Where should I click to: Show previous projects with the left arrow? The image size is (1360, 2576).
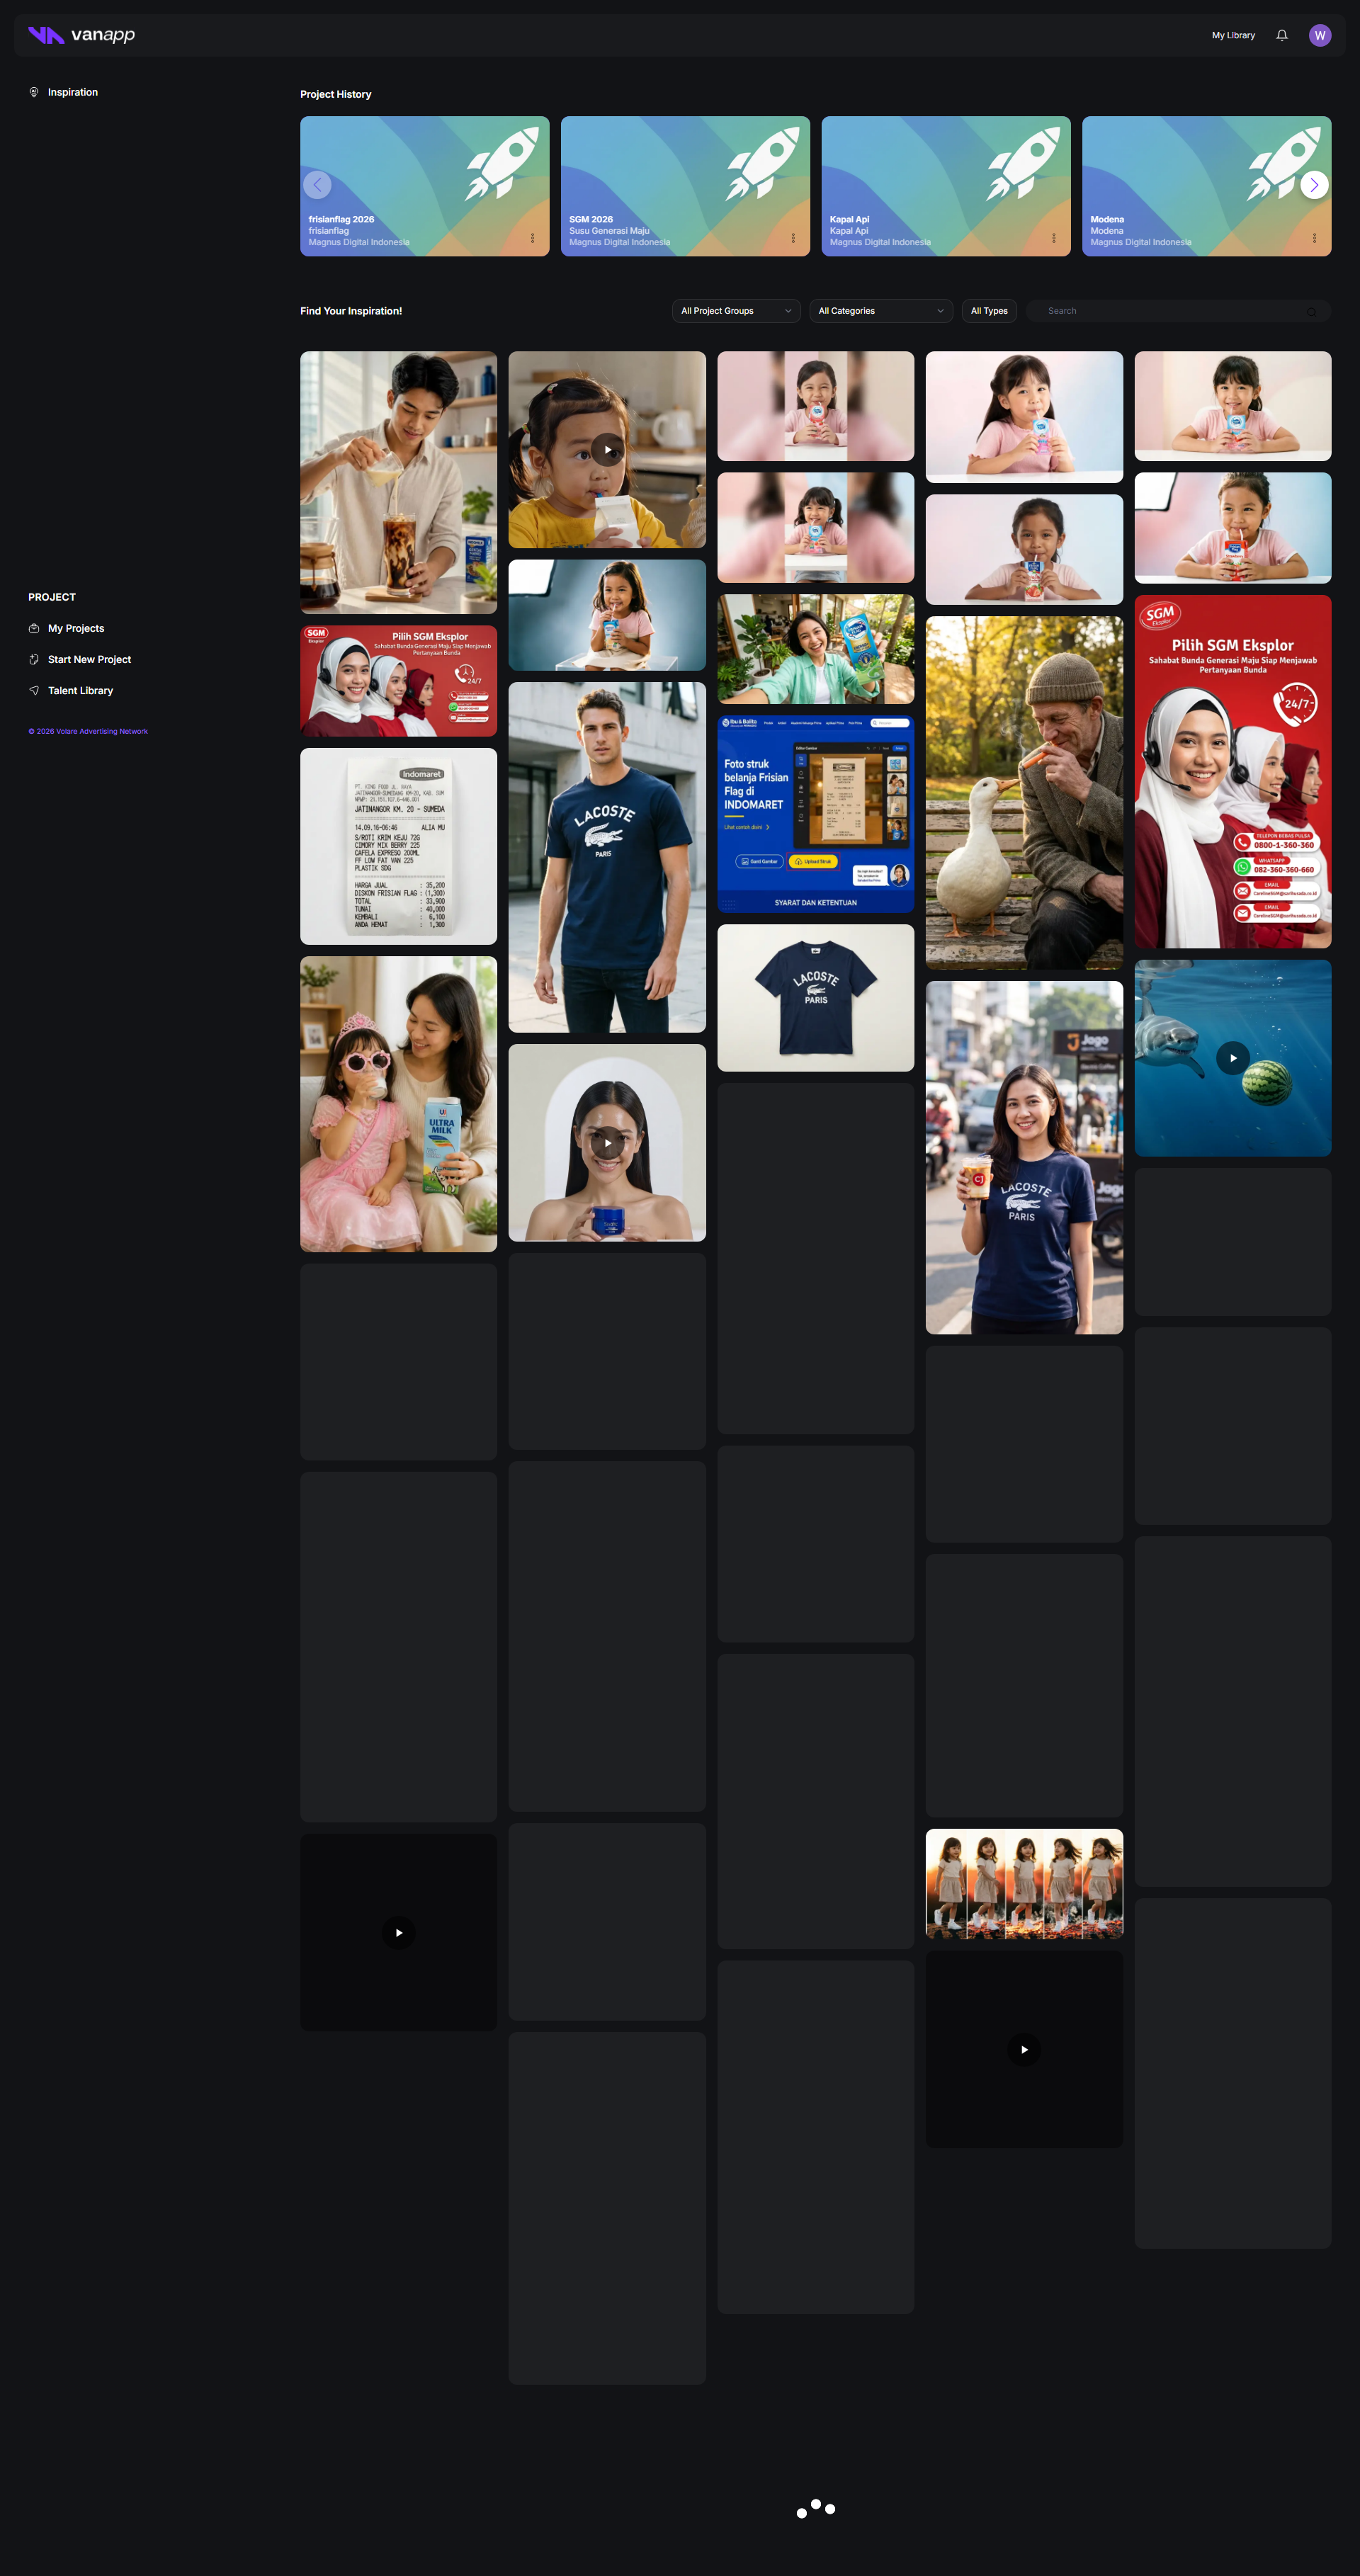pyautogui.click(x=317, y=185)
